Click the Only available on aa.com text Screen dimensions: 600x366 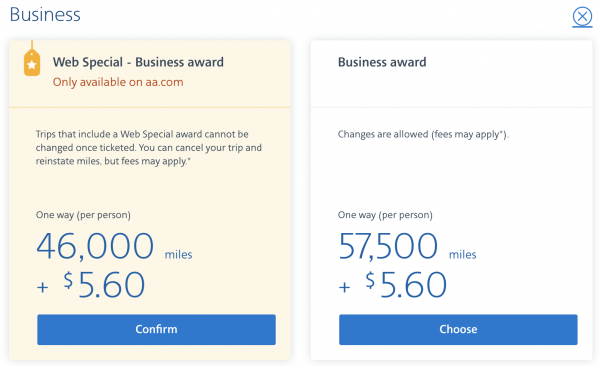pos(118,82)
